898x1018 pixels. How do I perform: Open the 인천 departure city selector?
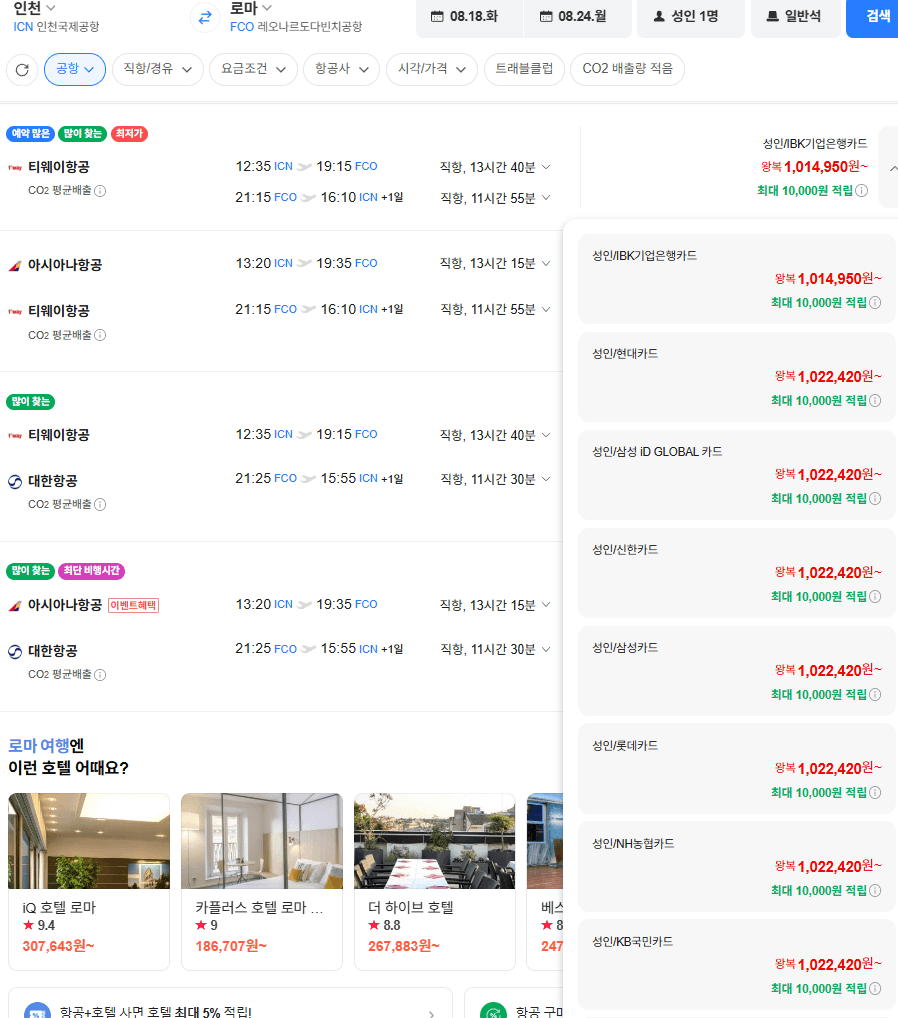[x=34, y=8]
